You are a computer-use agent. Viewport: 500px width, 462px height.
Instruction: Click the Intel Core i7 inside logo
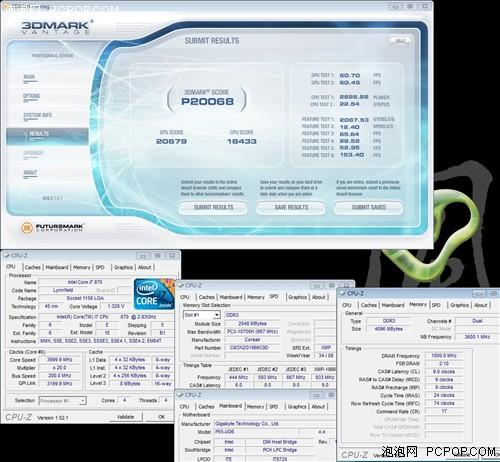click(154, 294)
